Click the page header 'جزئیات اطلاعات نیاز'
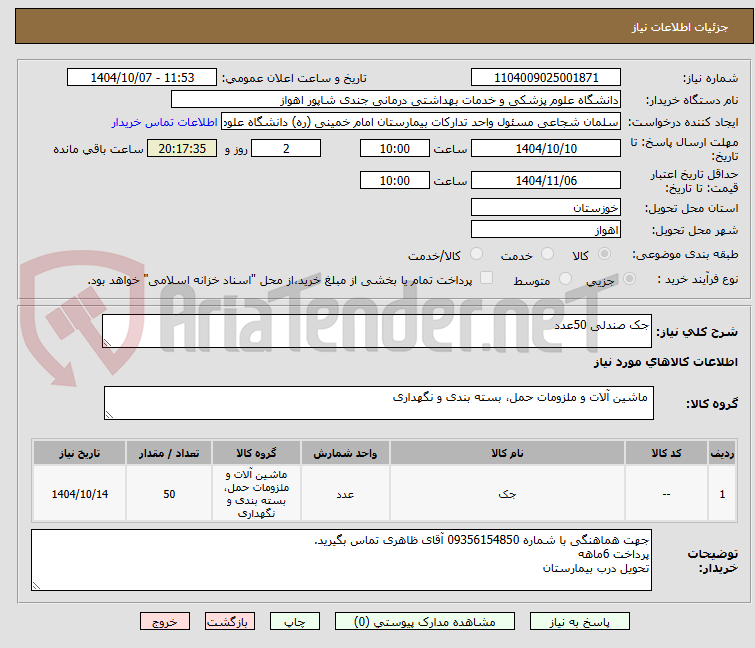 pos(680,27)
